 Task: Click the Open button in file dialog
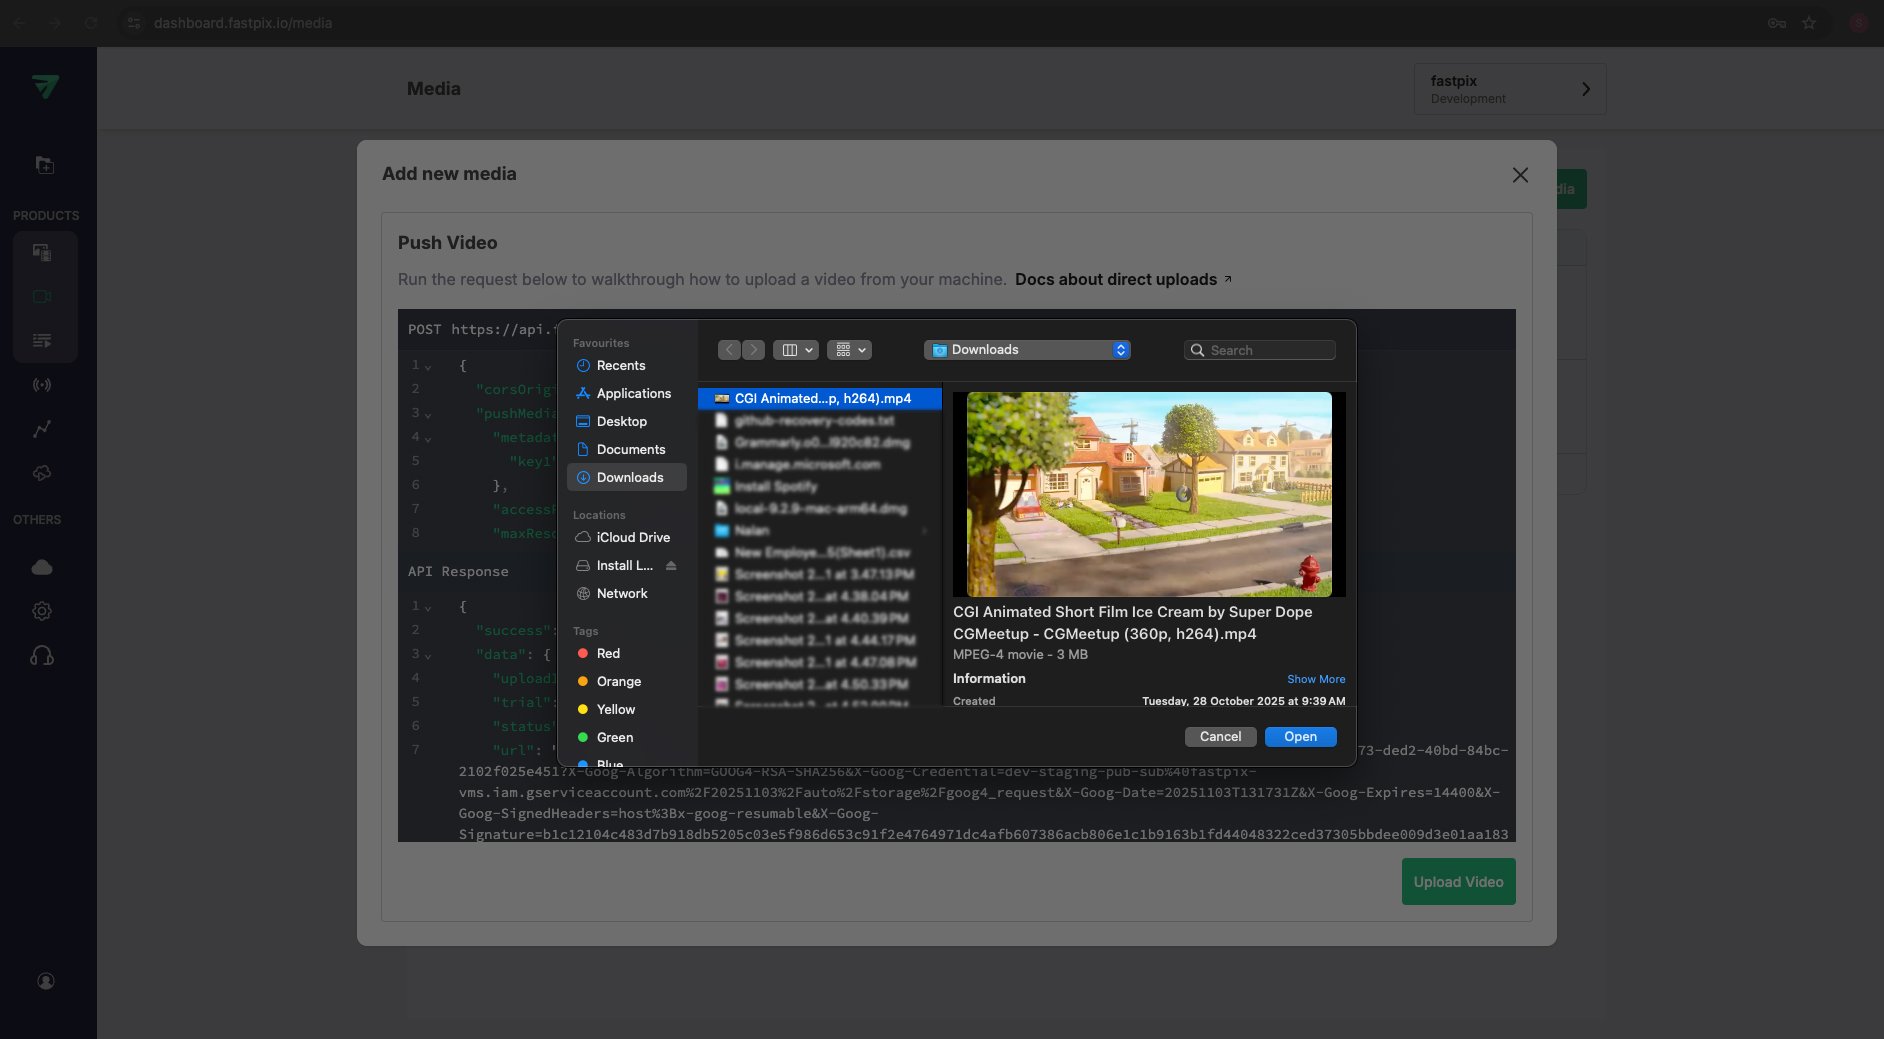(1300, 737)
